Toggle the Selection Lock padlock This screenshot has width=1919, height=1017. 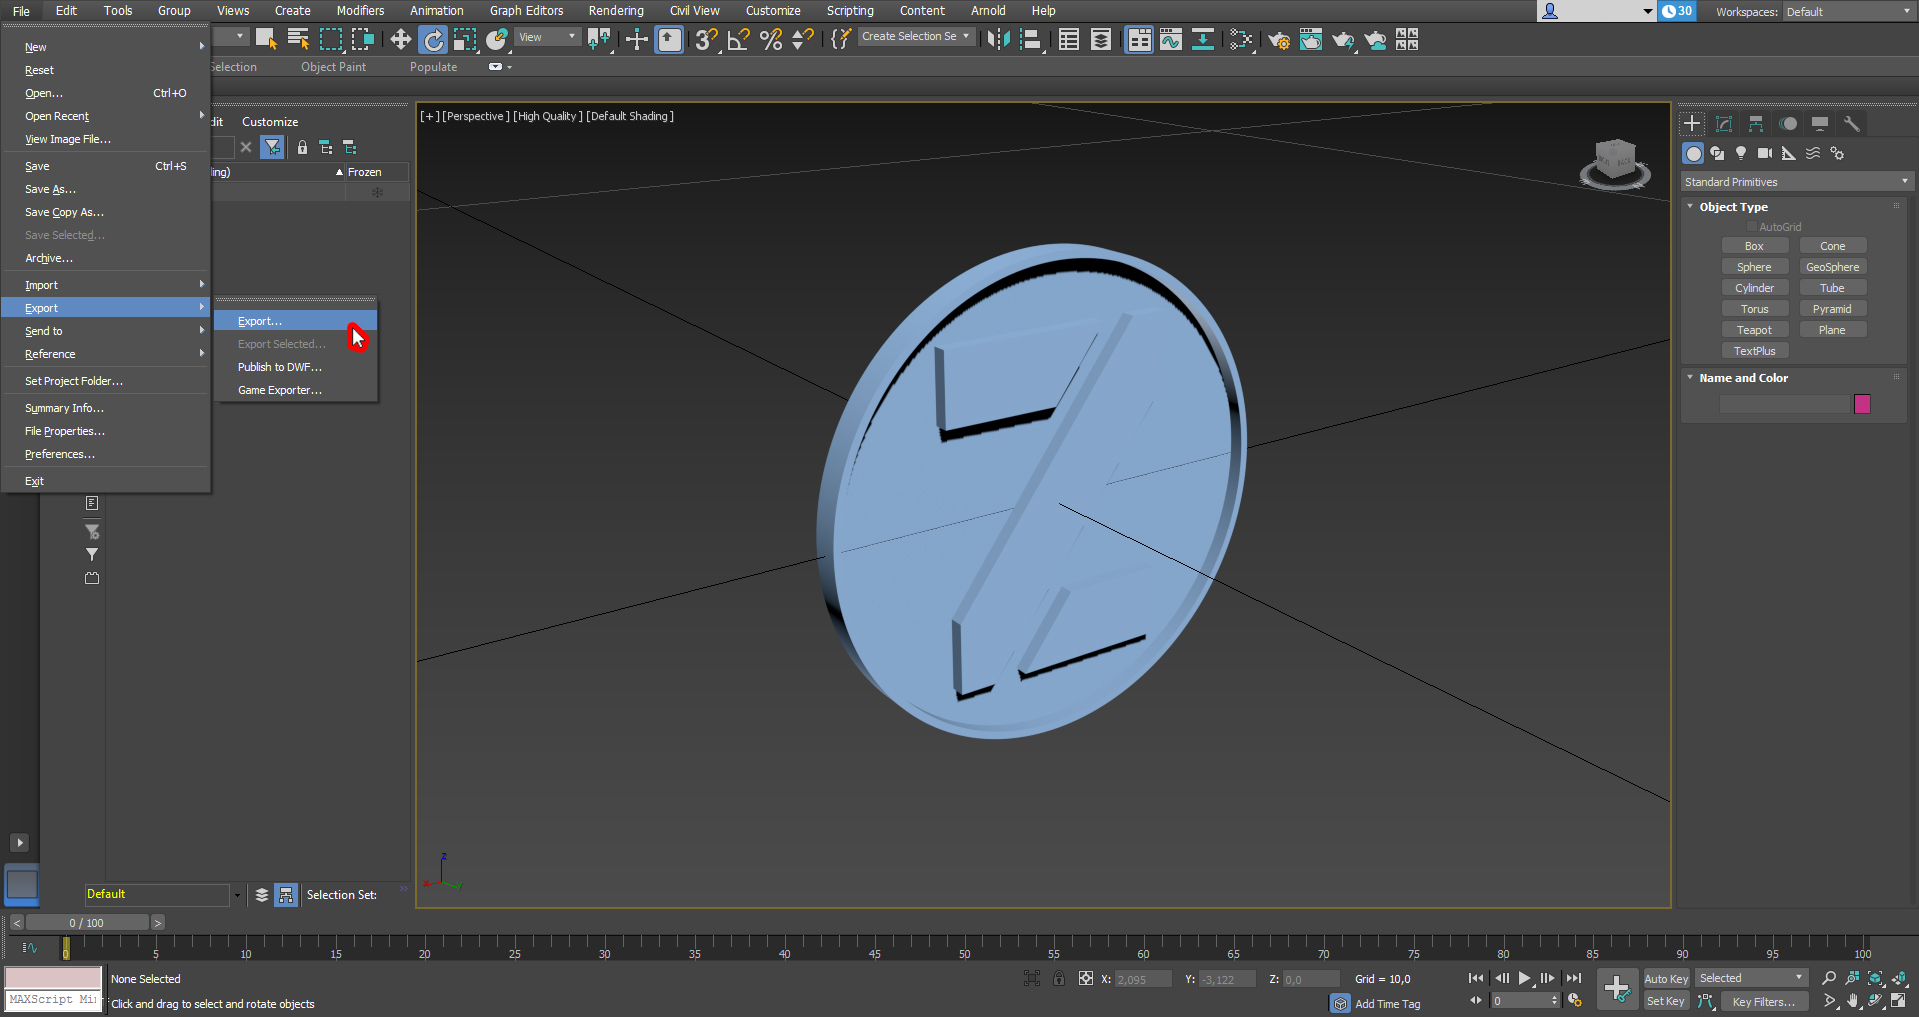click(x=1059, y=979)
